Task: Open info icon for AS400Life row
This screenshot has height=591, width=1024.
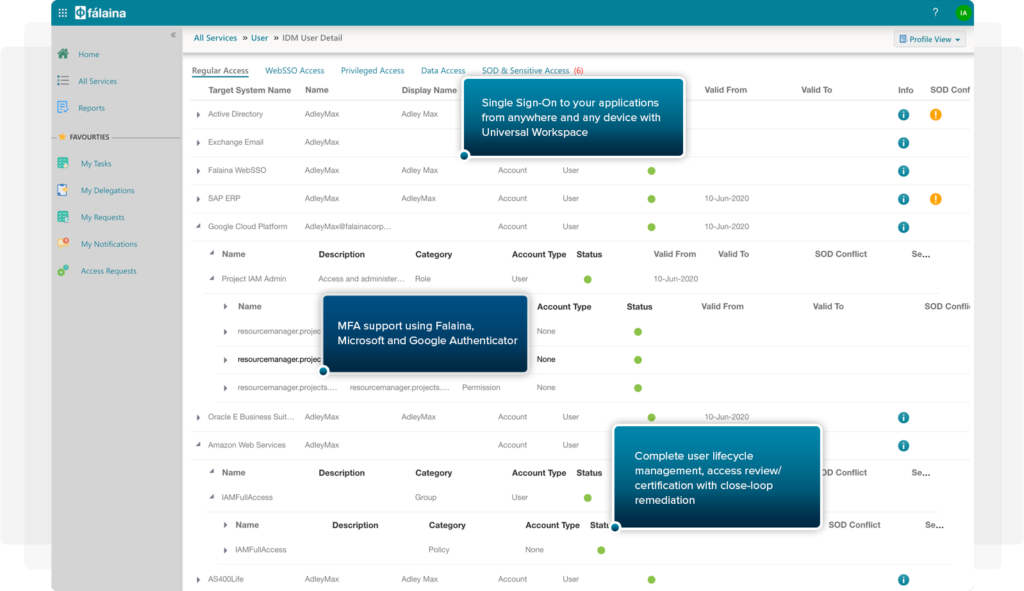Action: tap(903, 580)
